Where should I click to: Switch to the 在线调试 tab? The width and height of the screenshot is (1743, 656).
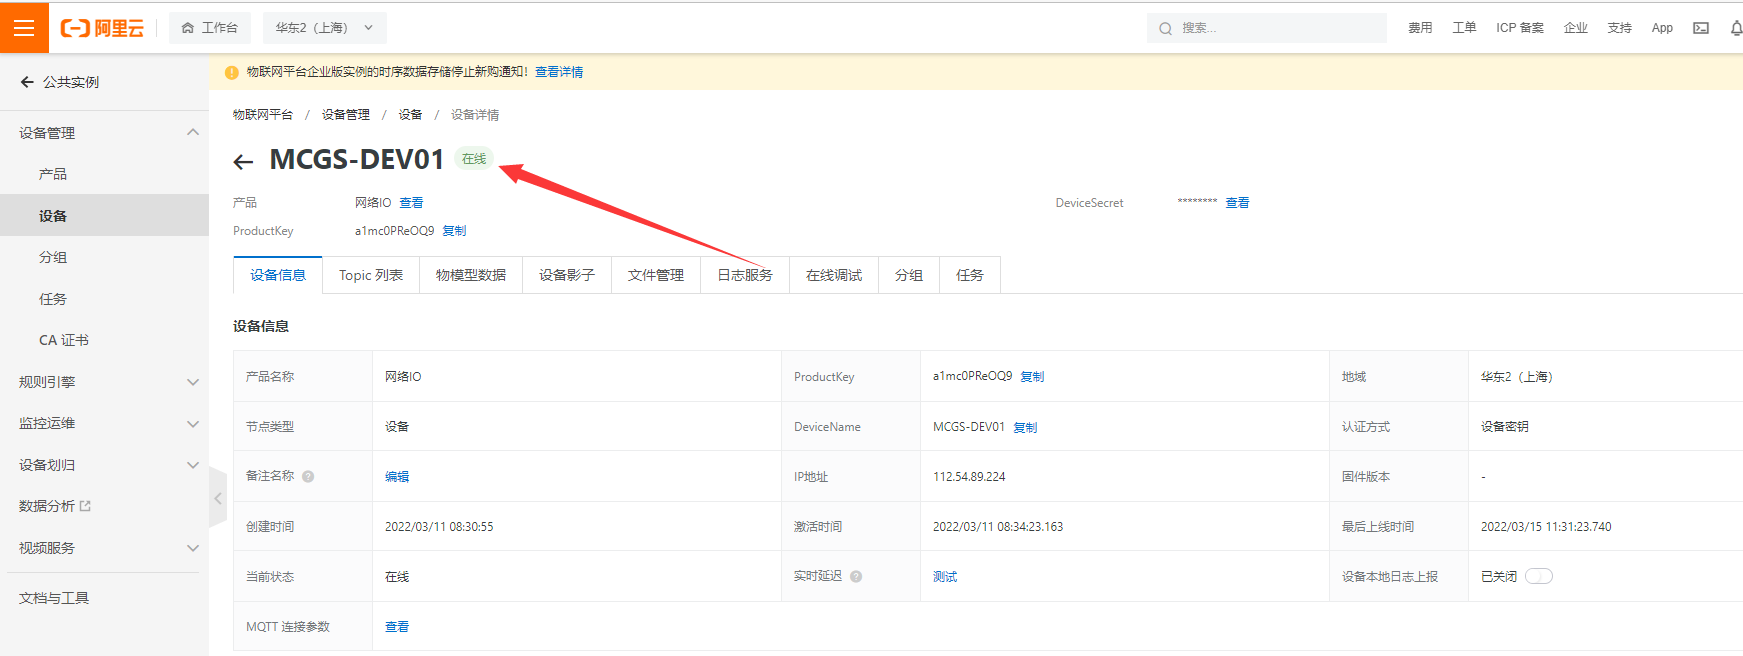point(834,275)
